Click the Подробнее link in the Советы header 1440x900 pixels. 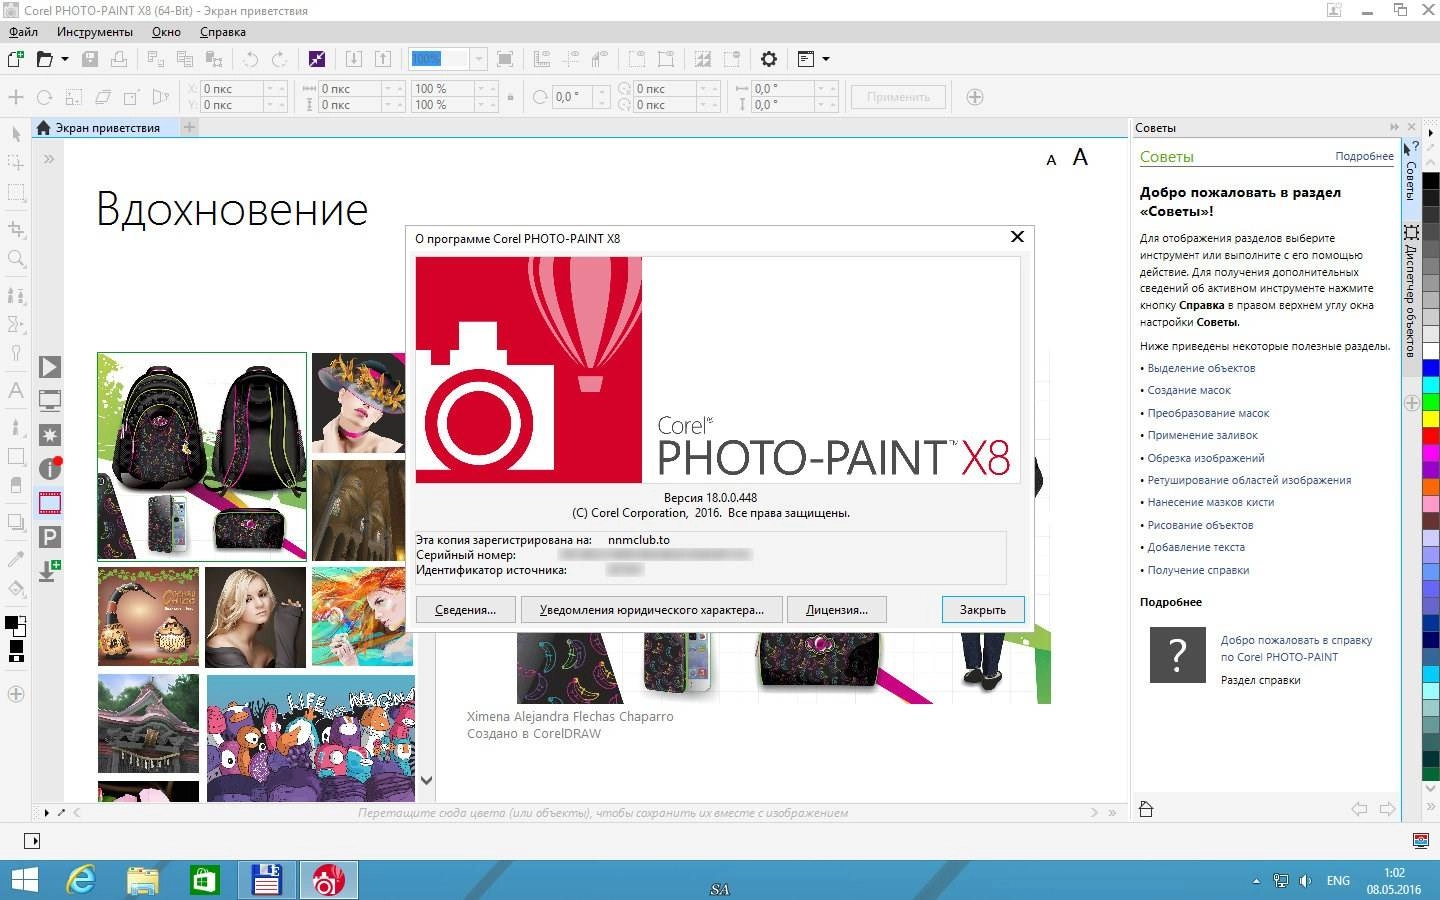1364,156
